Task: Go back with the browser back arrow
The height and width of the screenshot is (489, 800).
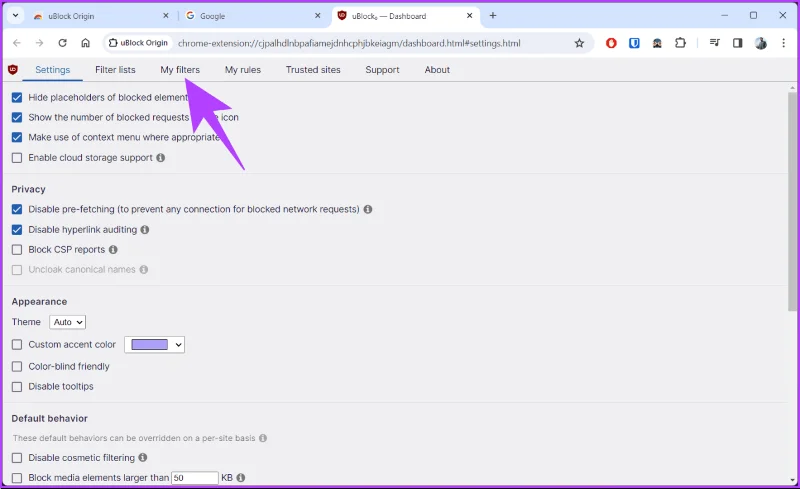Action: tap(17, 43)
